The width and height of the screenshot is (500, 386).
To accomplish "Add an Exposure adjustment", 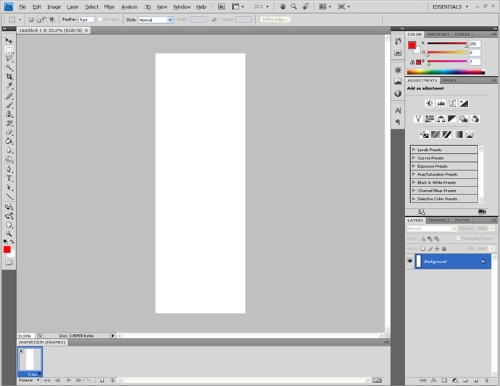I will pos(463,103).
